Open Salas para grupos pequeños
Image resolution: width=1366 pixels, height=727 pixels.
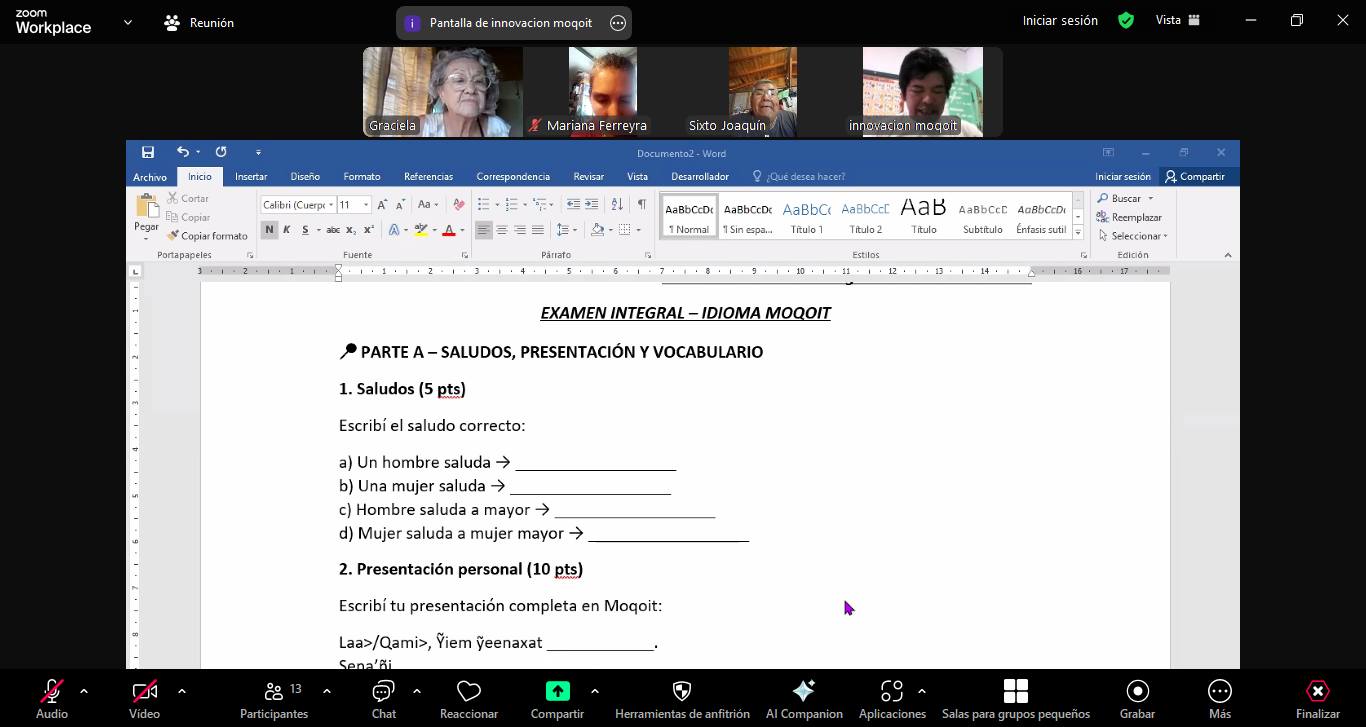(x=1015, y=692)
